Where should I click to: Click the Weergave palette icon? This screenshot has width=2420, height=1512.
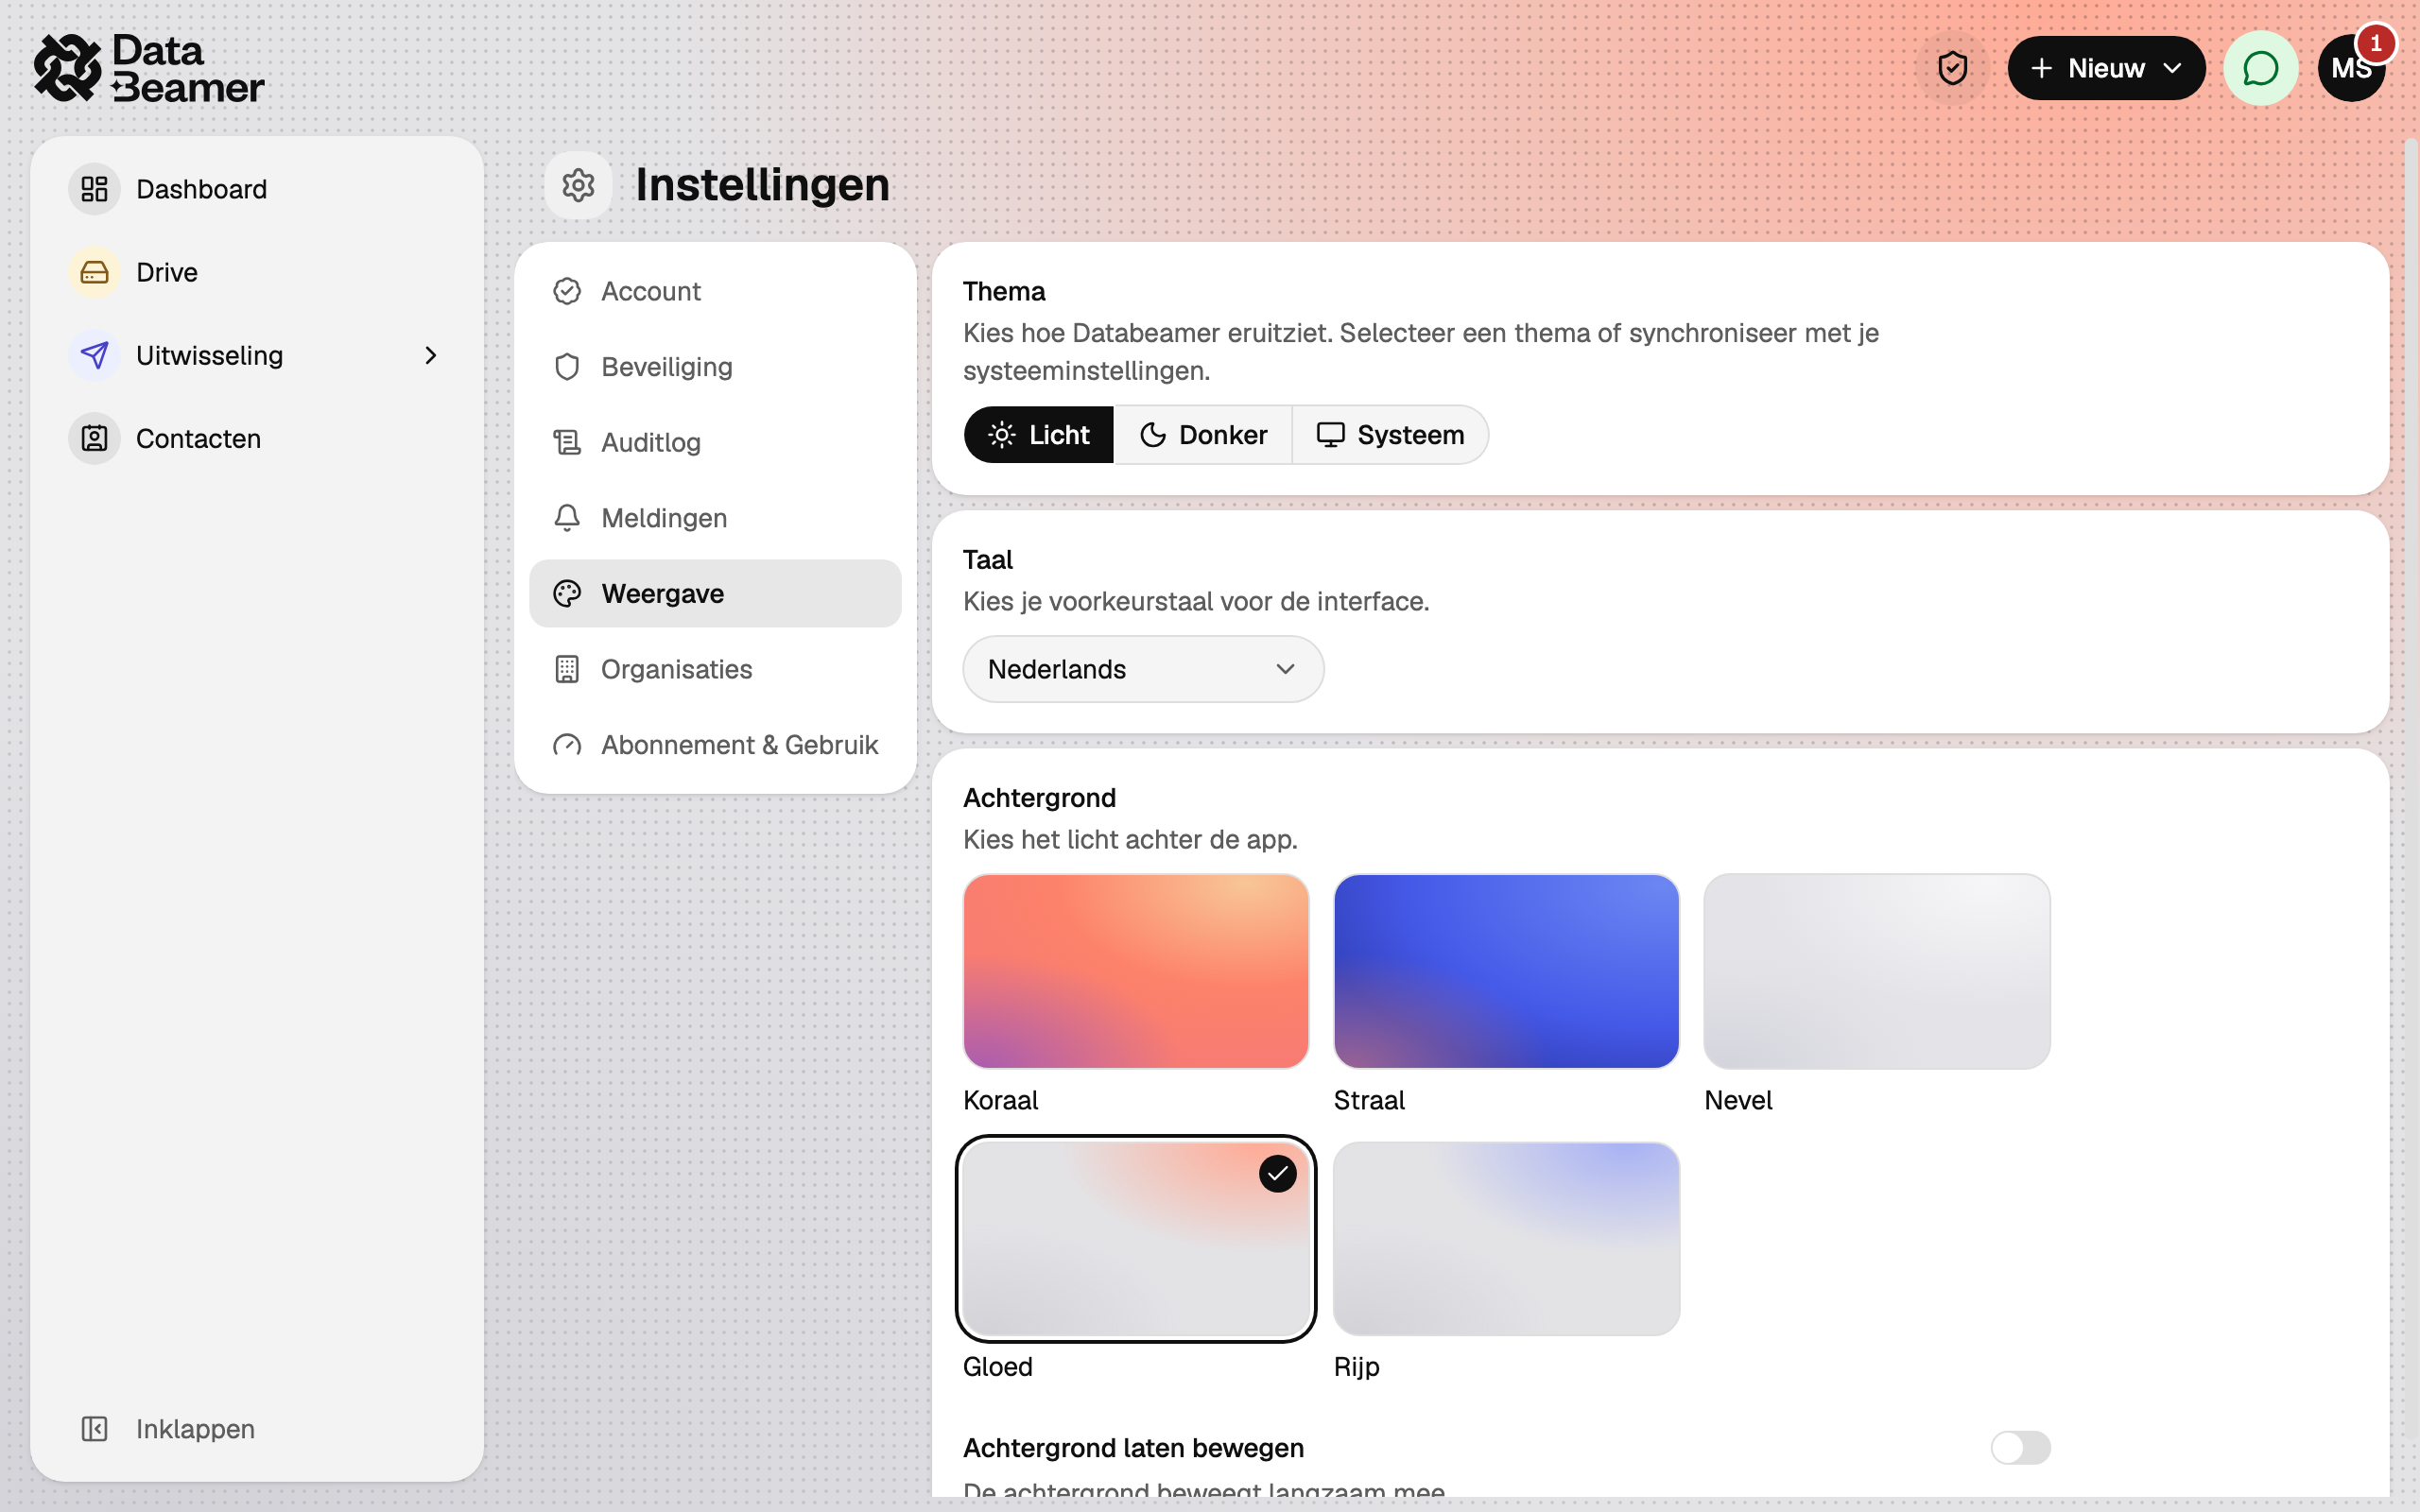[567, 593]
